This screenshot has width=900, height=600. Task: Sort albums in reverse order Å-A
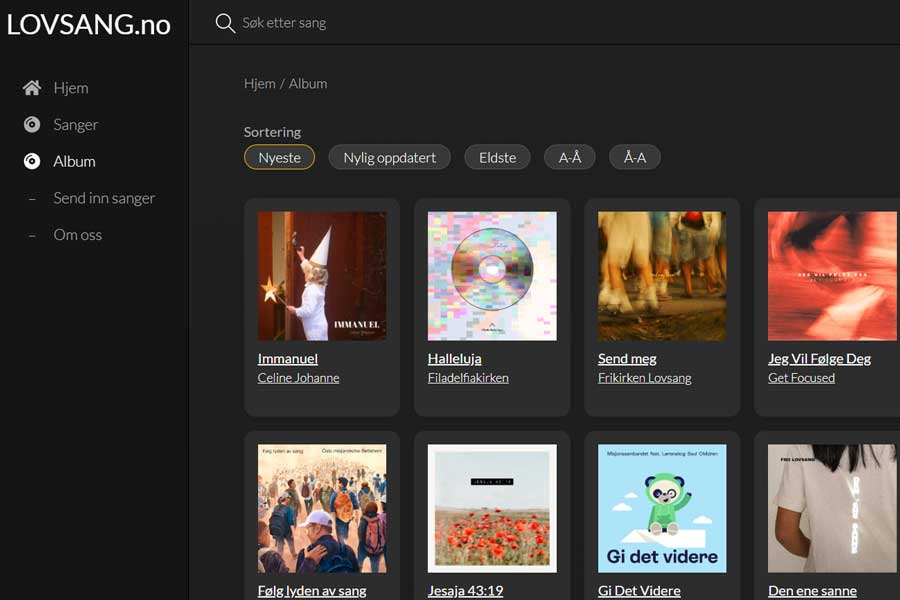pos(635,157)
